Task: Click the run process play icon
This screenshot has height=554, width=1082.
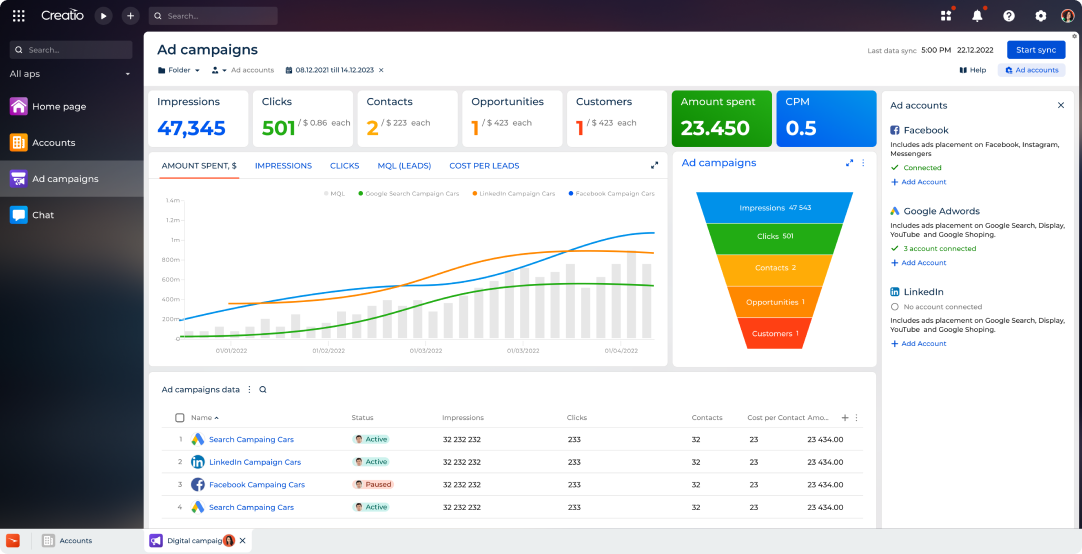Action: point(103,16)
